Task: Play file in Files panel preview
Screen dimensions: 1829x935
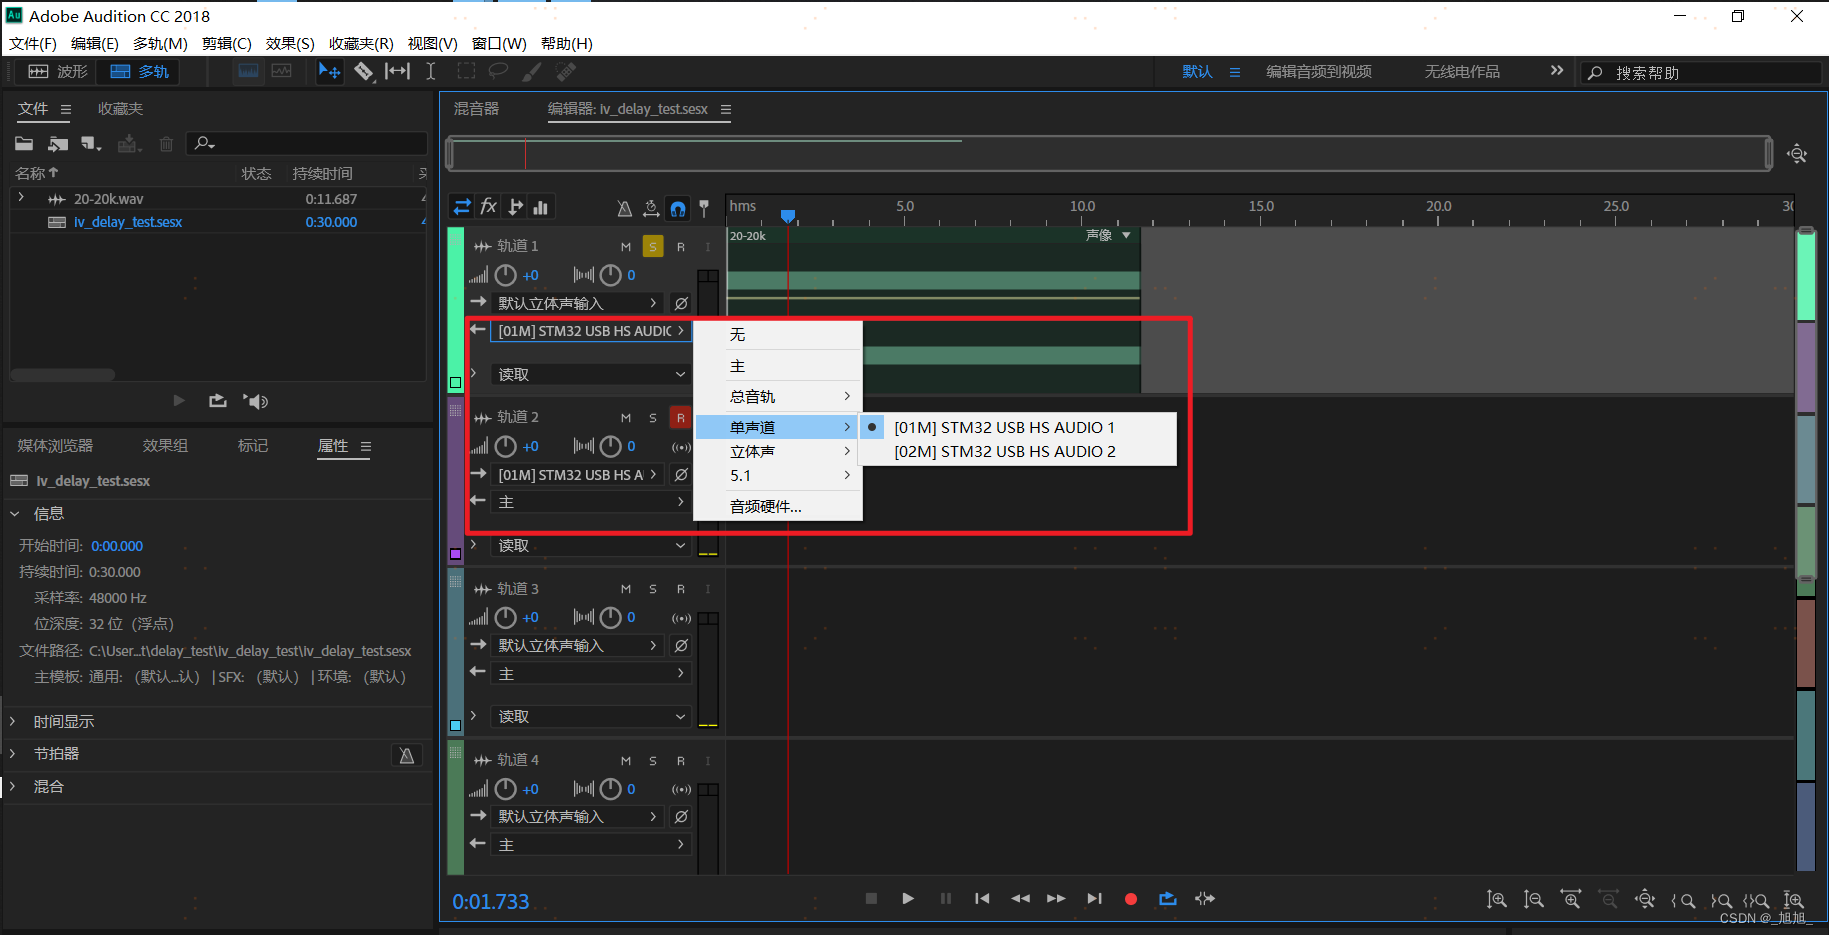Action: coord(179,401)
